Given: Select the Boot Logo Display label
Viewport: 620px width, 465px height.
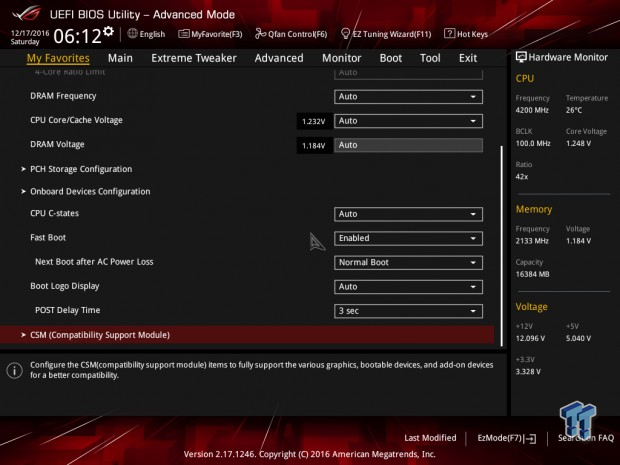Looking at the screenshot, I should (x=65, y=286).
